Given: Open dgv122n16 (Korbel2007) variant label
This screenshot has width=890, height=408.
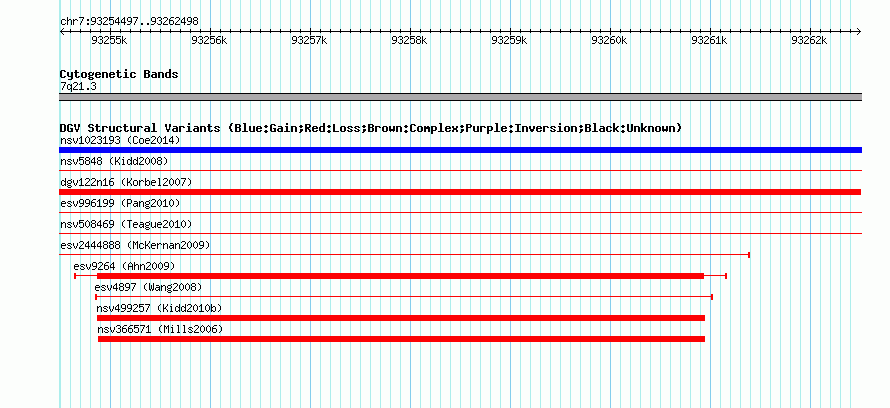Looking at the screenshot, I should 126,182.
